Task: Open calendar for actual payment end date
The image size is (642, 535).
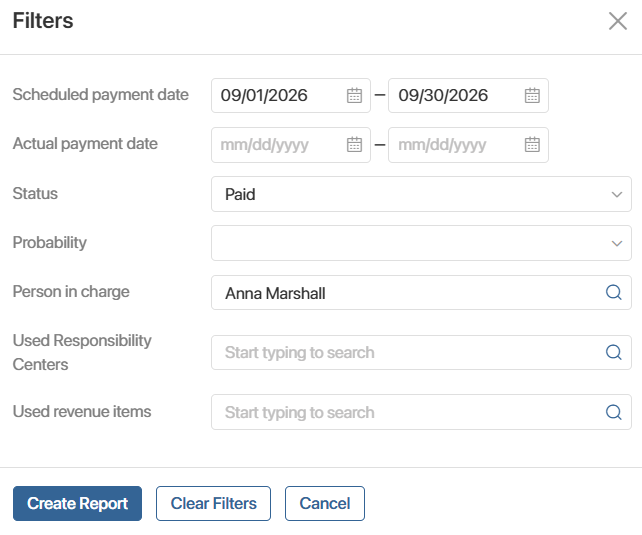Action: tap(532, 144)
